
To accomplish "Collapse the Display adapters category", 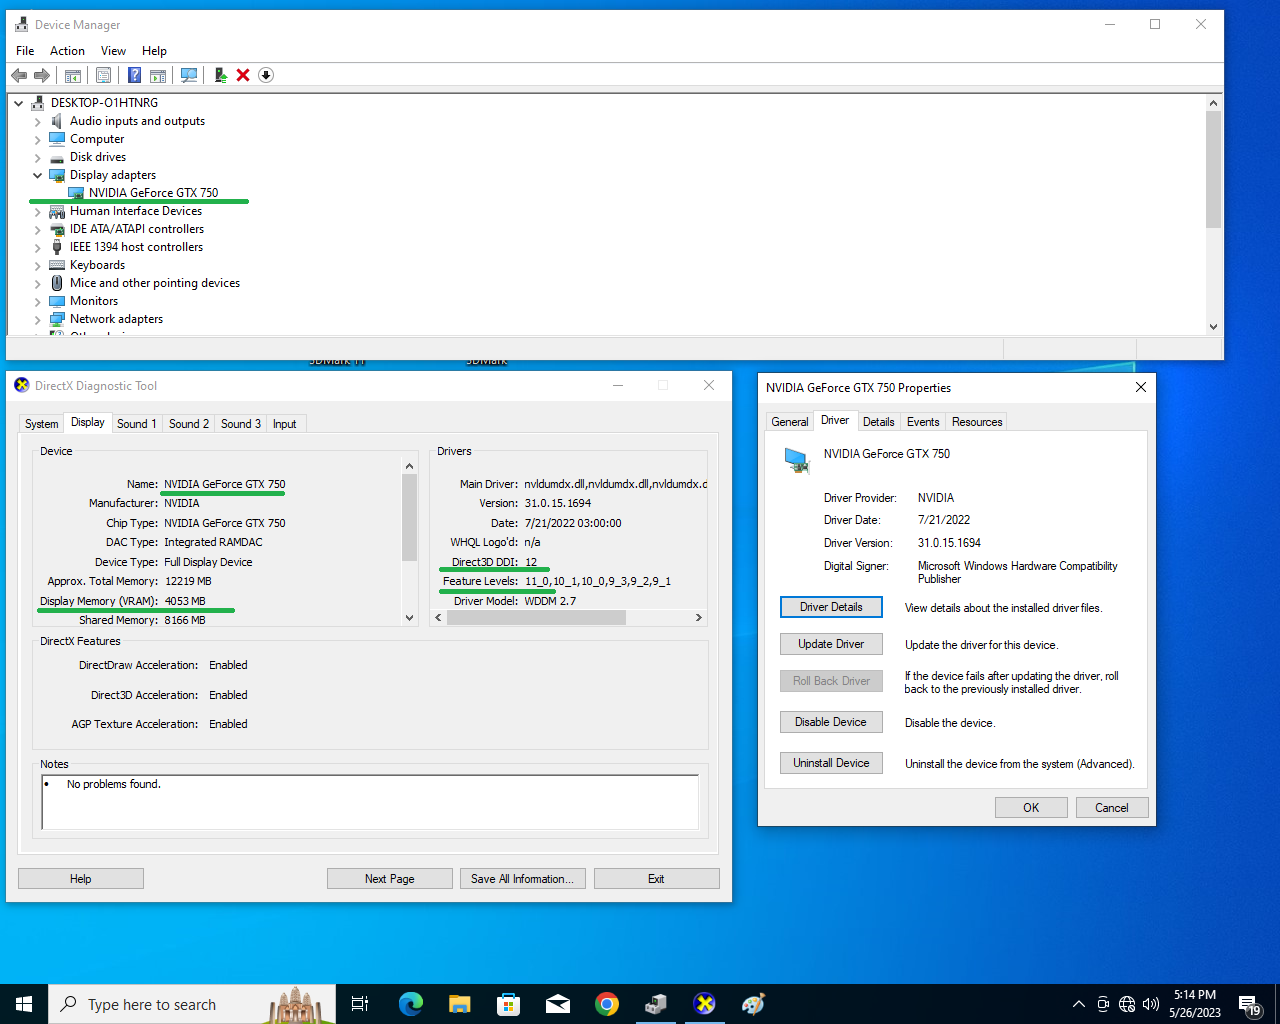I will coord(38,175).
